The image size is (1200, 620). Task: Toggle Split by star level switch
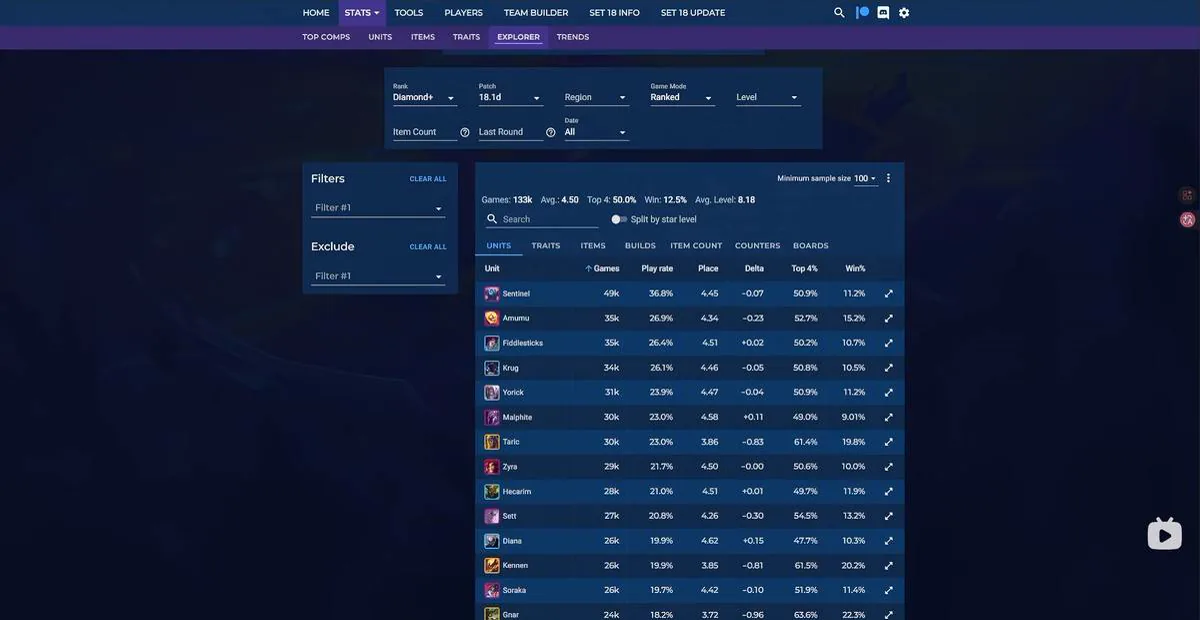point(619,219)
